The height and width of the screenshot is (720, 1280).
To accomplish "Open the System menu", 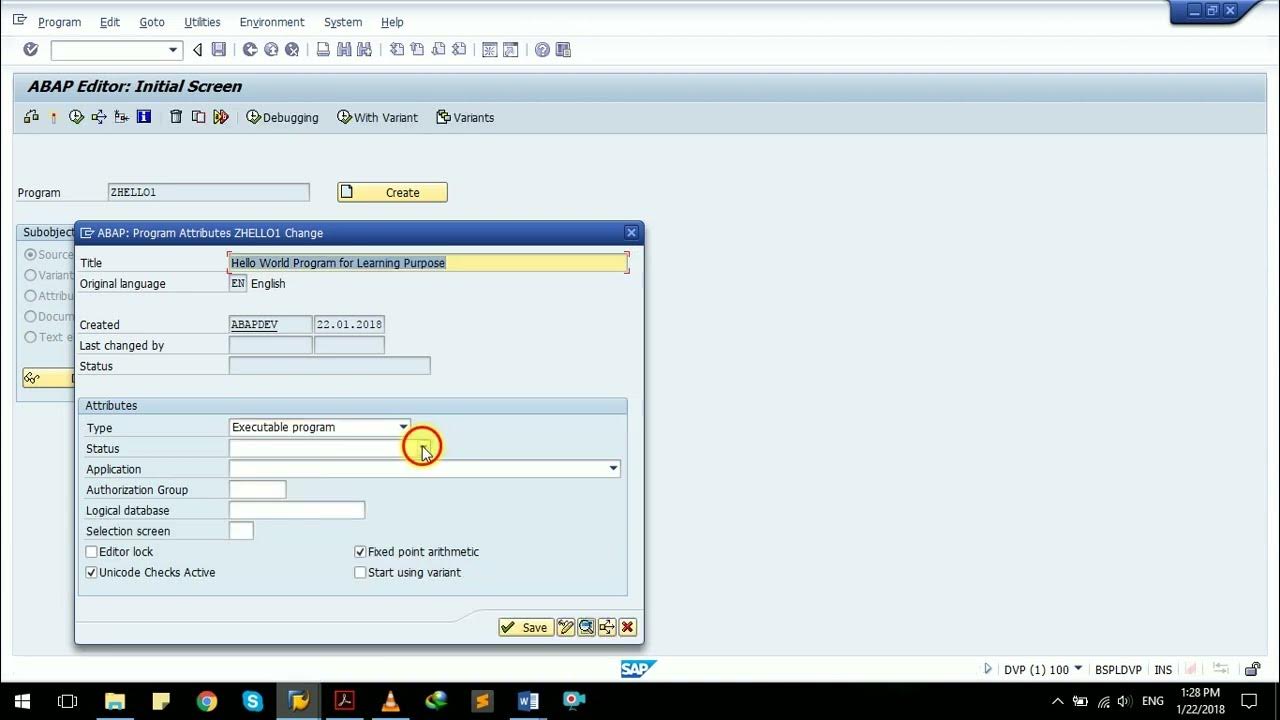I will click(343, 22).
